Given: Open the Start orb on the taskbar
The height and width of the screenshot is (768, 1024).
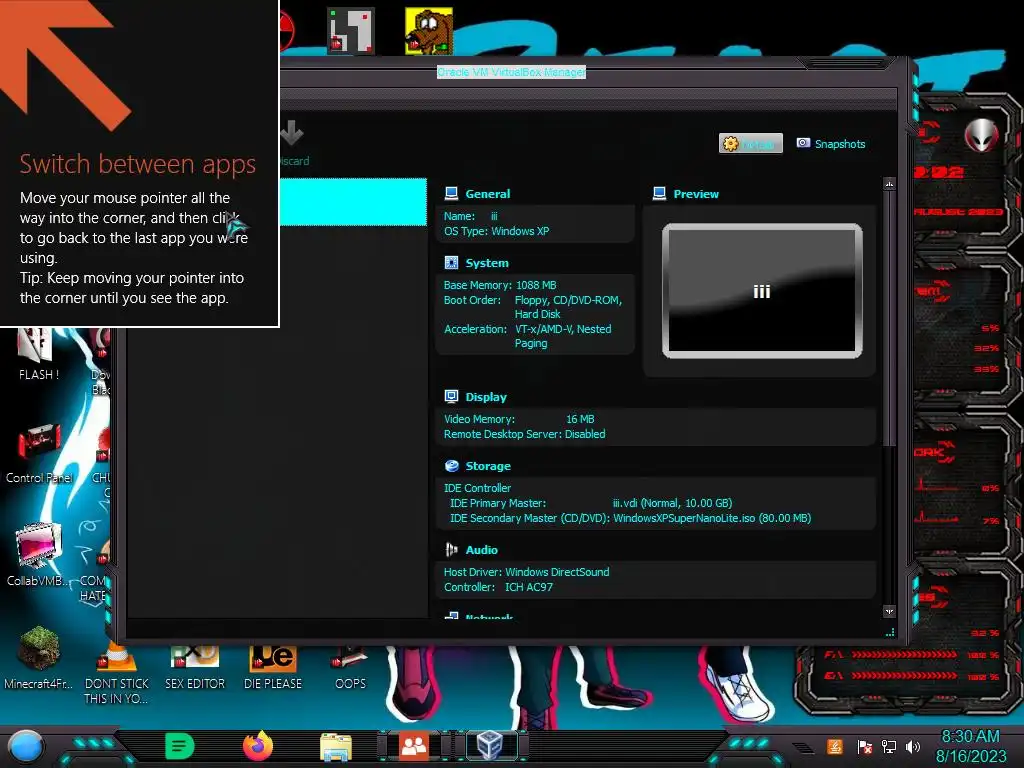Looking at the screenshot, I should pyautogui.click(x=25, y=747).
